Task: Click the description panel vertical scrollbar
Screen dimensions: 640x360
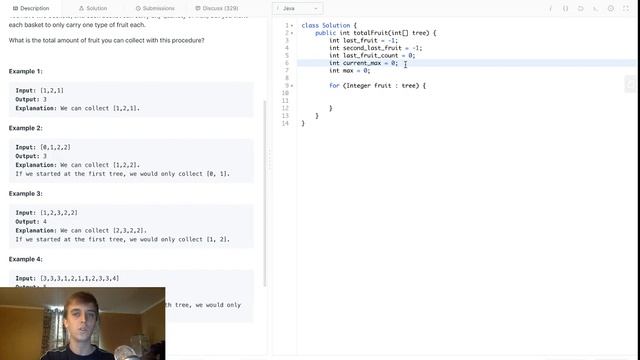Action: click(265, 193)
